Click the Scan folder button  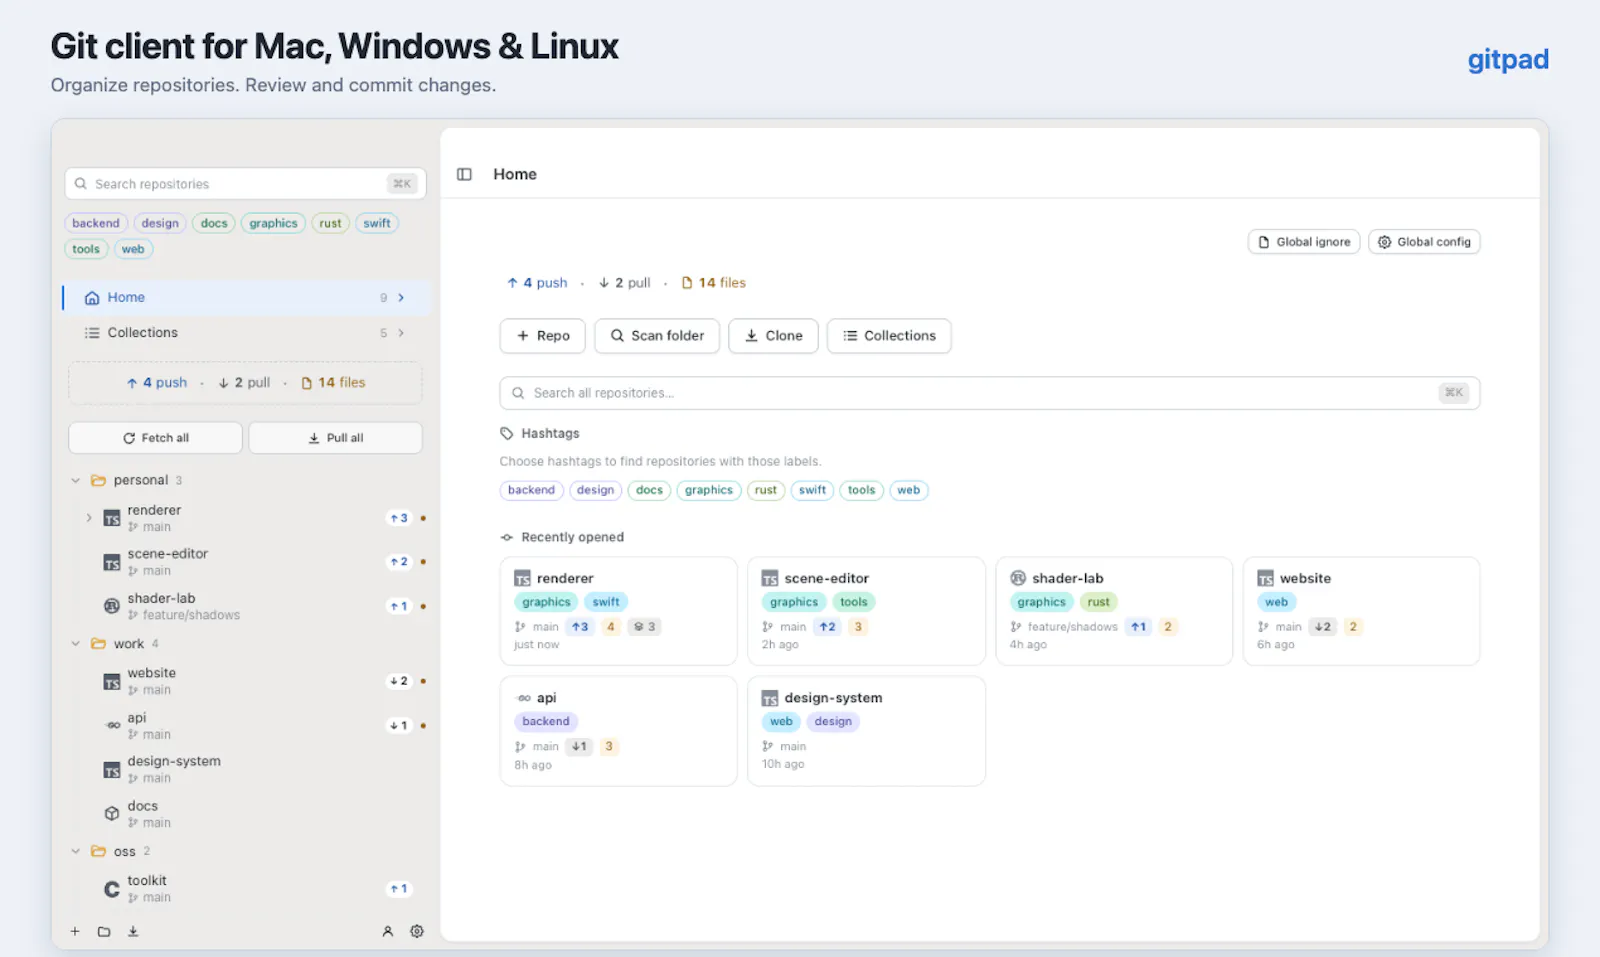(x=657, y=336)
